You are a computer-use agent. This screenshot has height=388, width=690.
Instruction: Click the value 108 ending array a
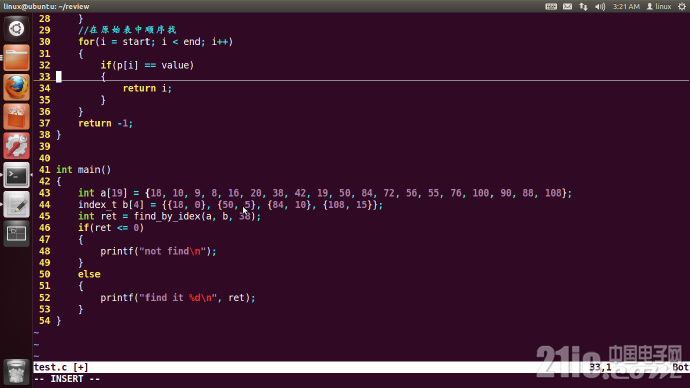(x=553, y=193)
